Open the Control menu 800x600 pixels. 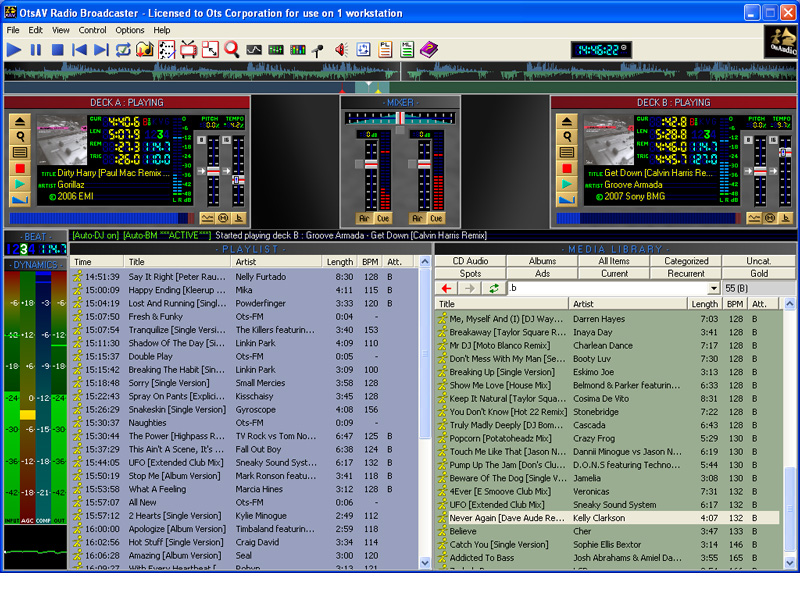coord(92,30)
